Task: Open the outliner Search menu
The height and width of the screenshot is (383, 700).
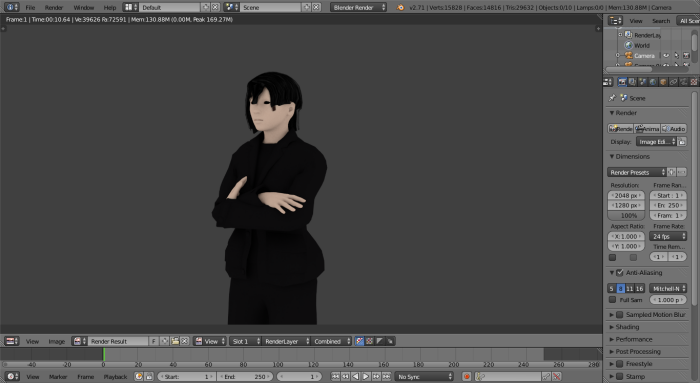Action: point(661,21)
